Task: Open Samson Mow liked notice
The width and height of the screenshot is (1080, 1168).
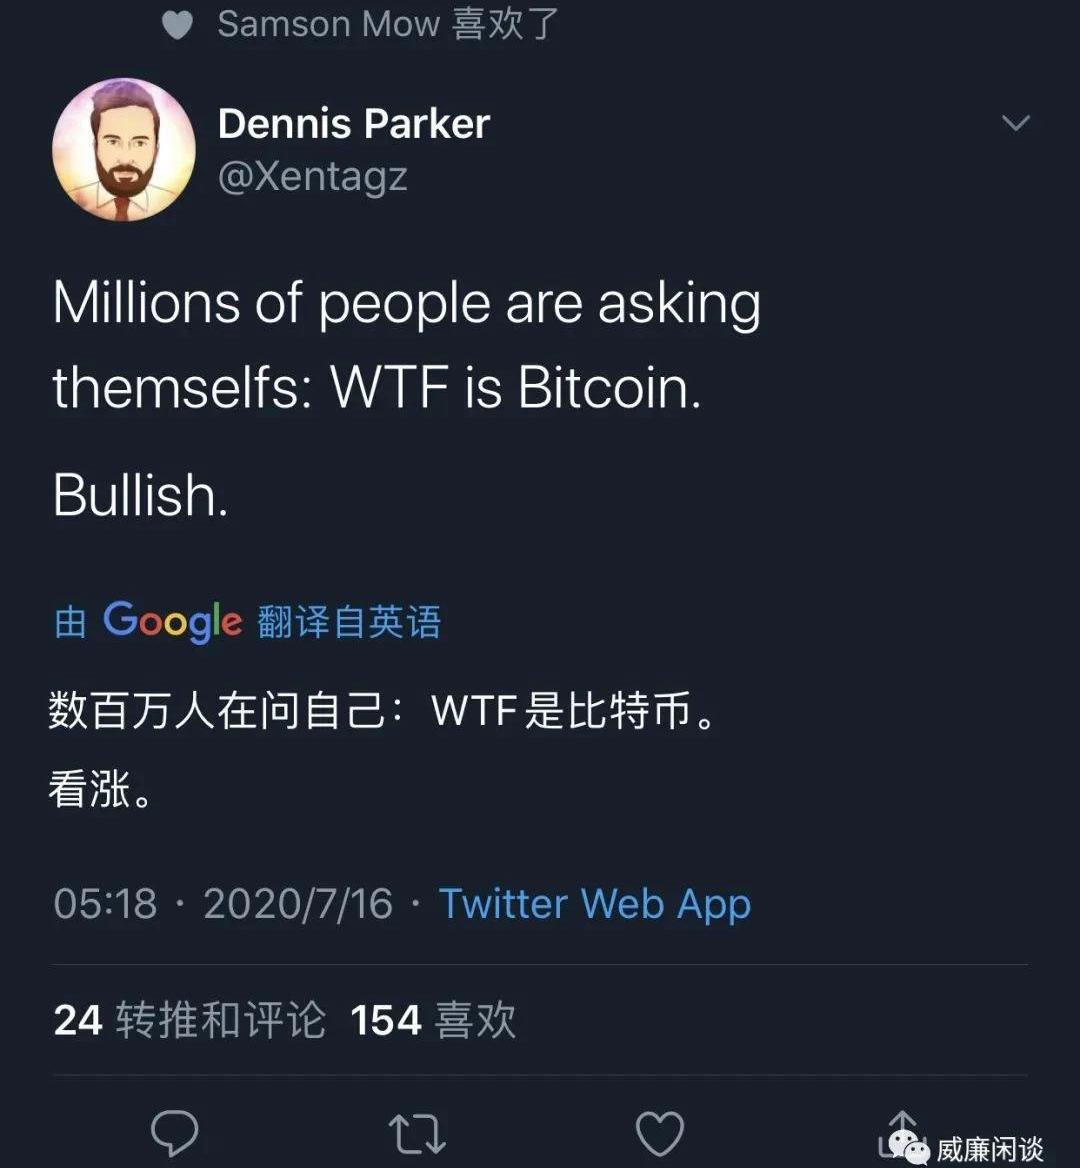Action: pos(387,24)
